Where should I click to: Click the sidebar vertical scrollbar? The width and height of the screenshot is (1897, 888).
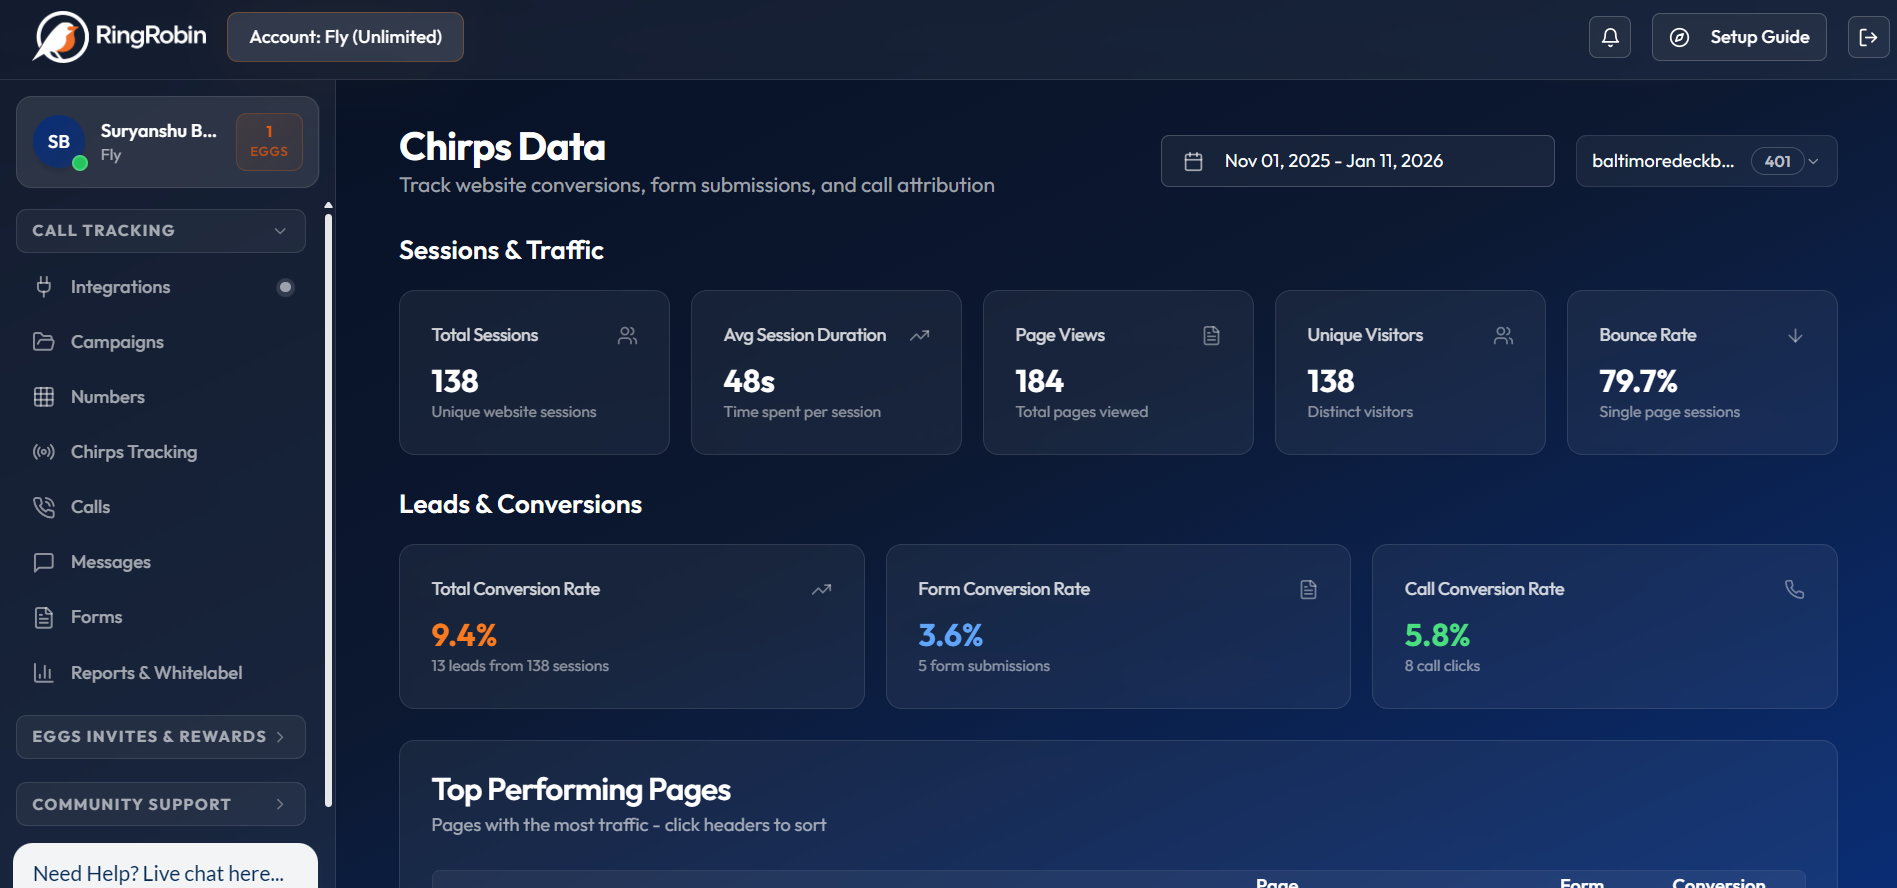click(328, 500)
